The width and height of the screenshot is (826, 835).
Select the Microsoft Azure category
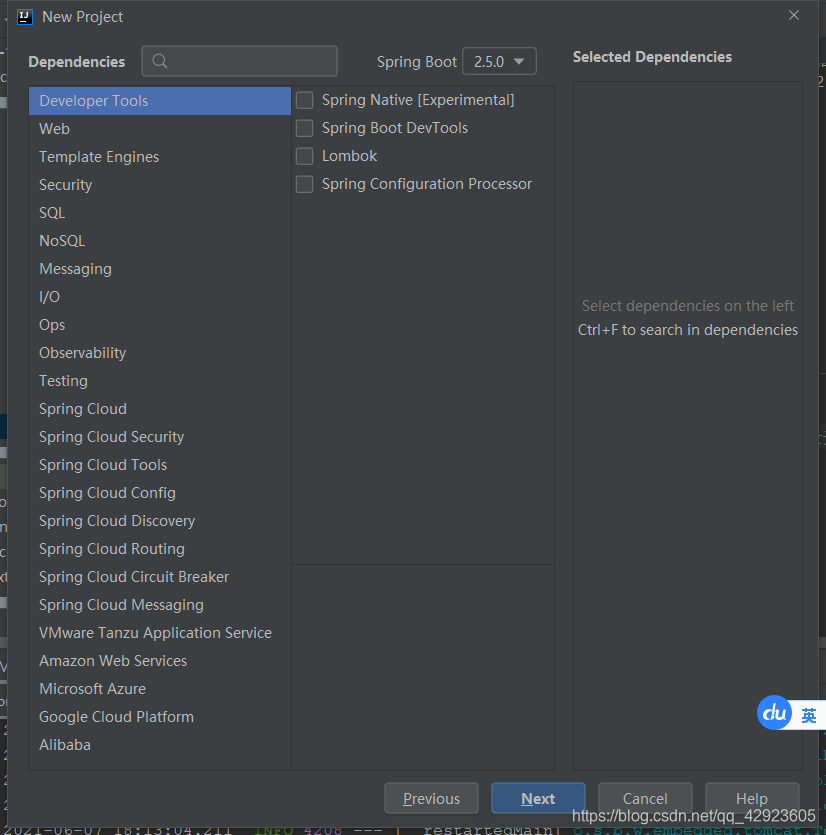click(x=160, y=689)
